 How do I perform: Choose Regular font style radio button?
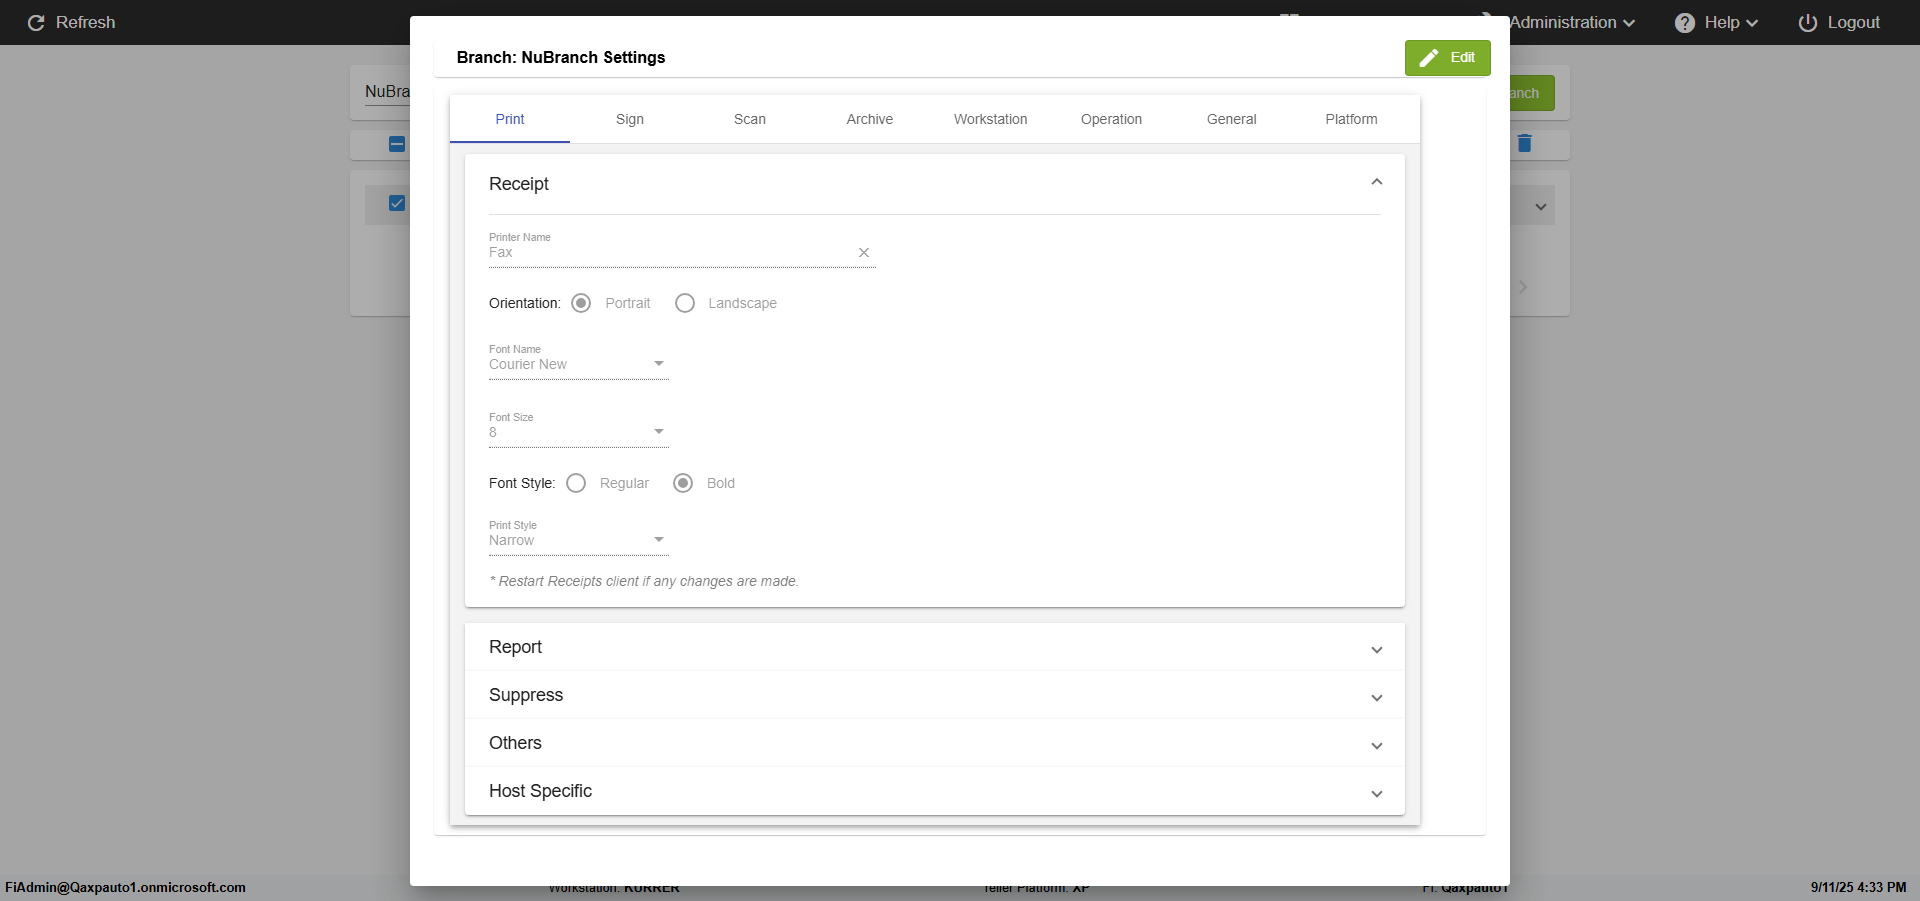coord(576,483)
